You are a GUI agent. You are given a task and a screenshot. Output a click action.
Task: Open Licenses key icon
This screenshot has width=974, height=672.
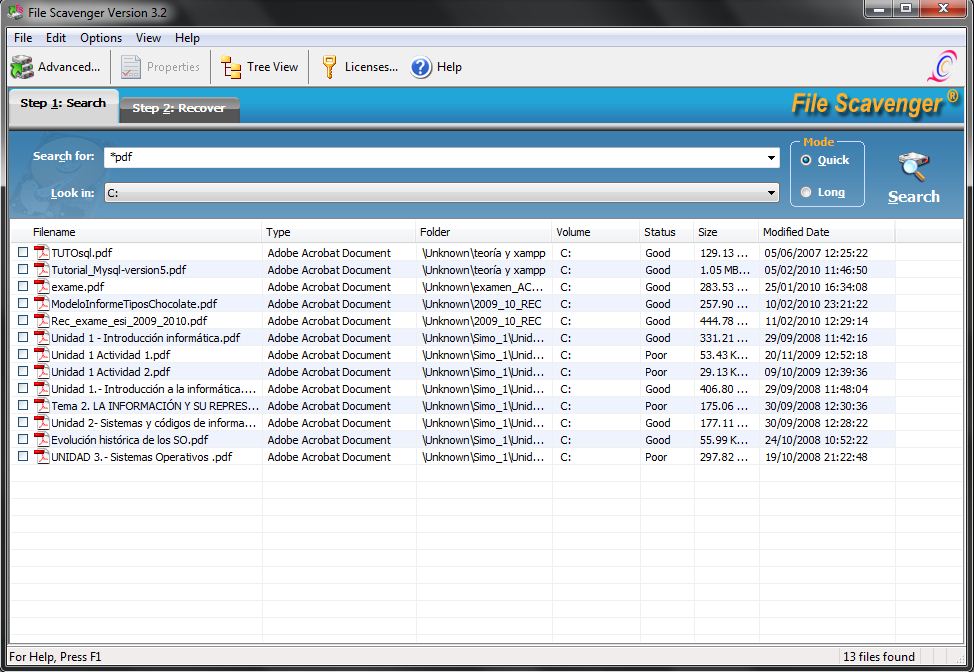329,67
